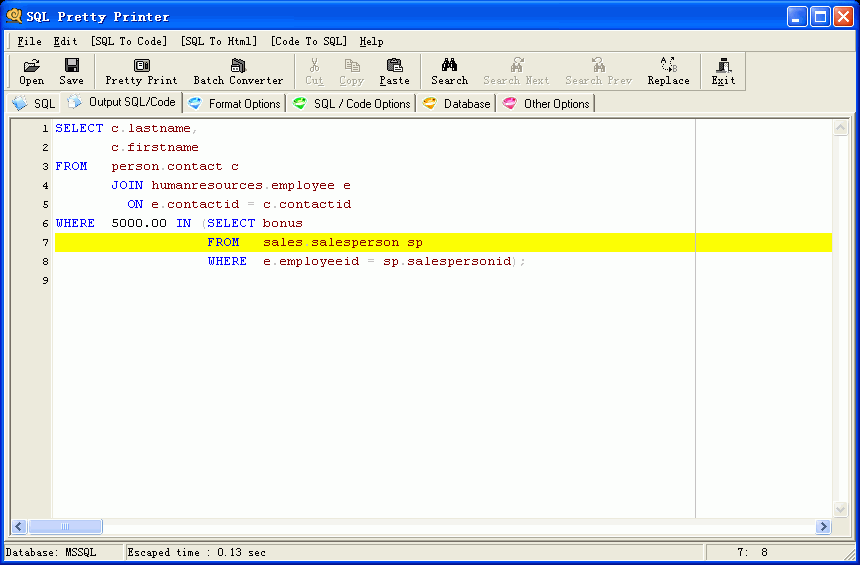Click the Cut scissors icon

(314, 65)
